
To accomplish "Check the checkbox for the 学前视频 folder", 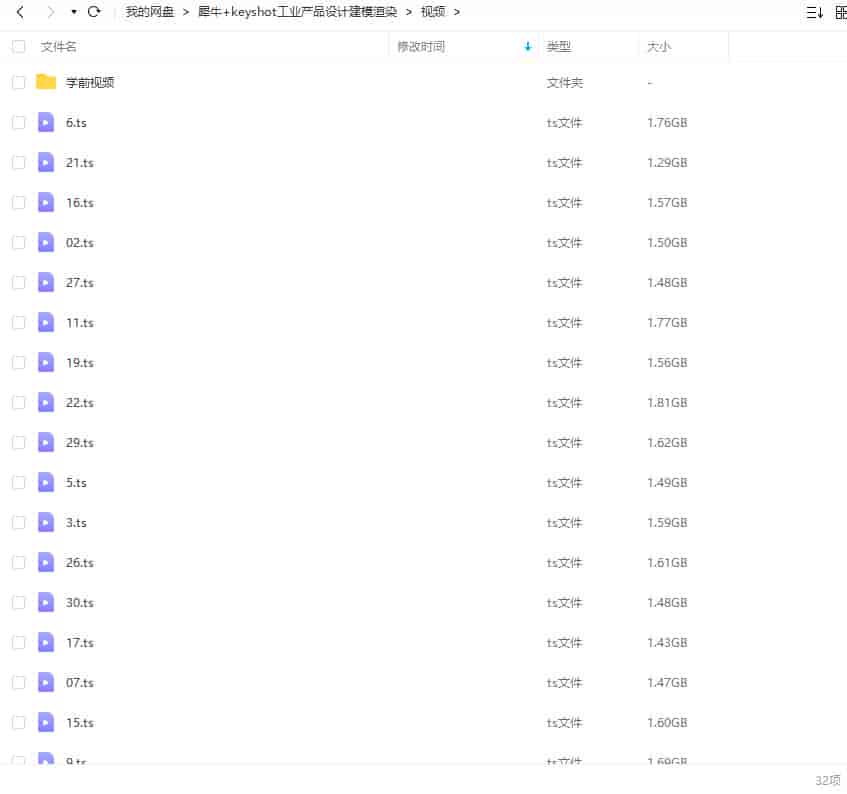I will 18,82.
